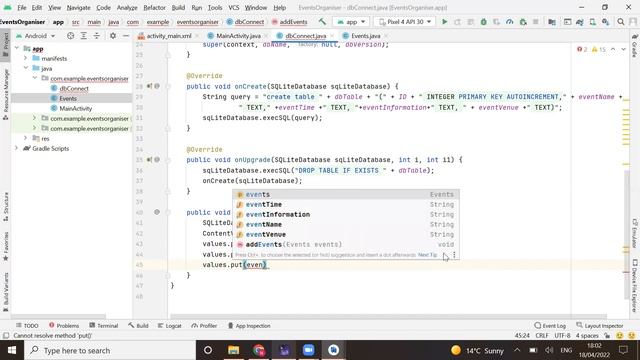640x360 pixels.
Task: Open Zoom from the taskbar
Action: click(x=309, y=350)
